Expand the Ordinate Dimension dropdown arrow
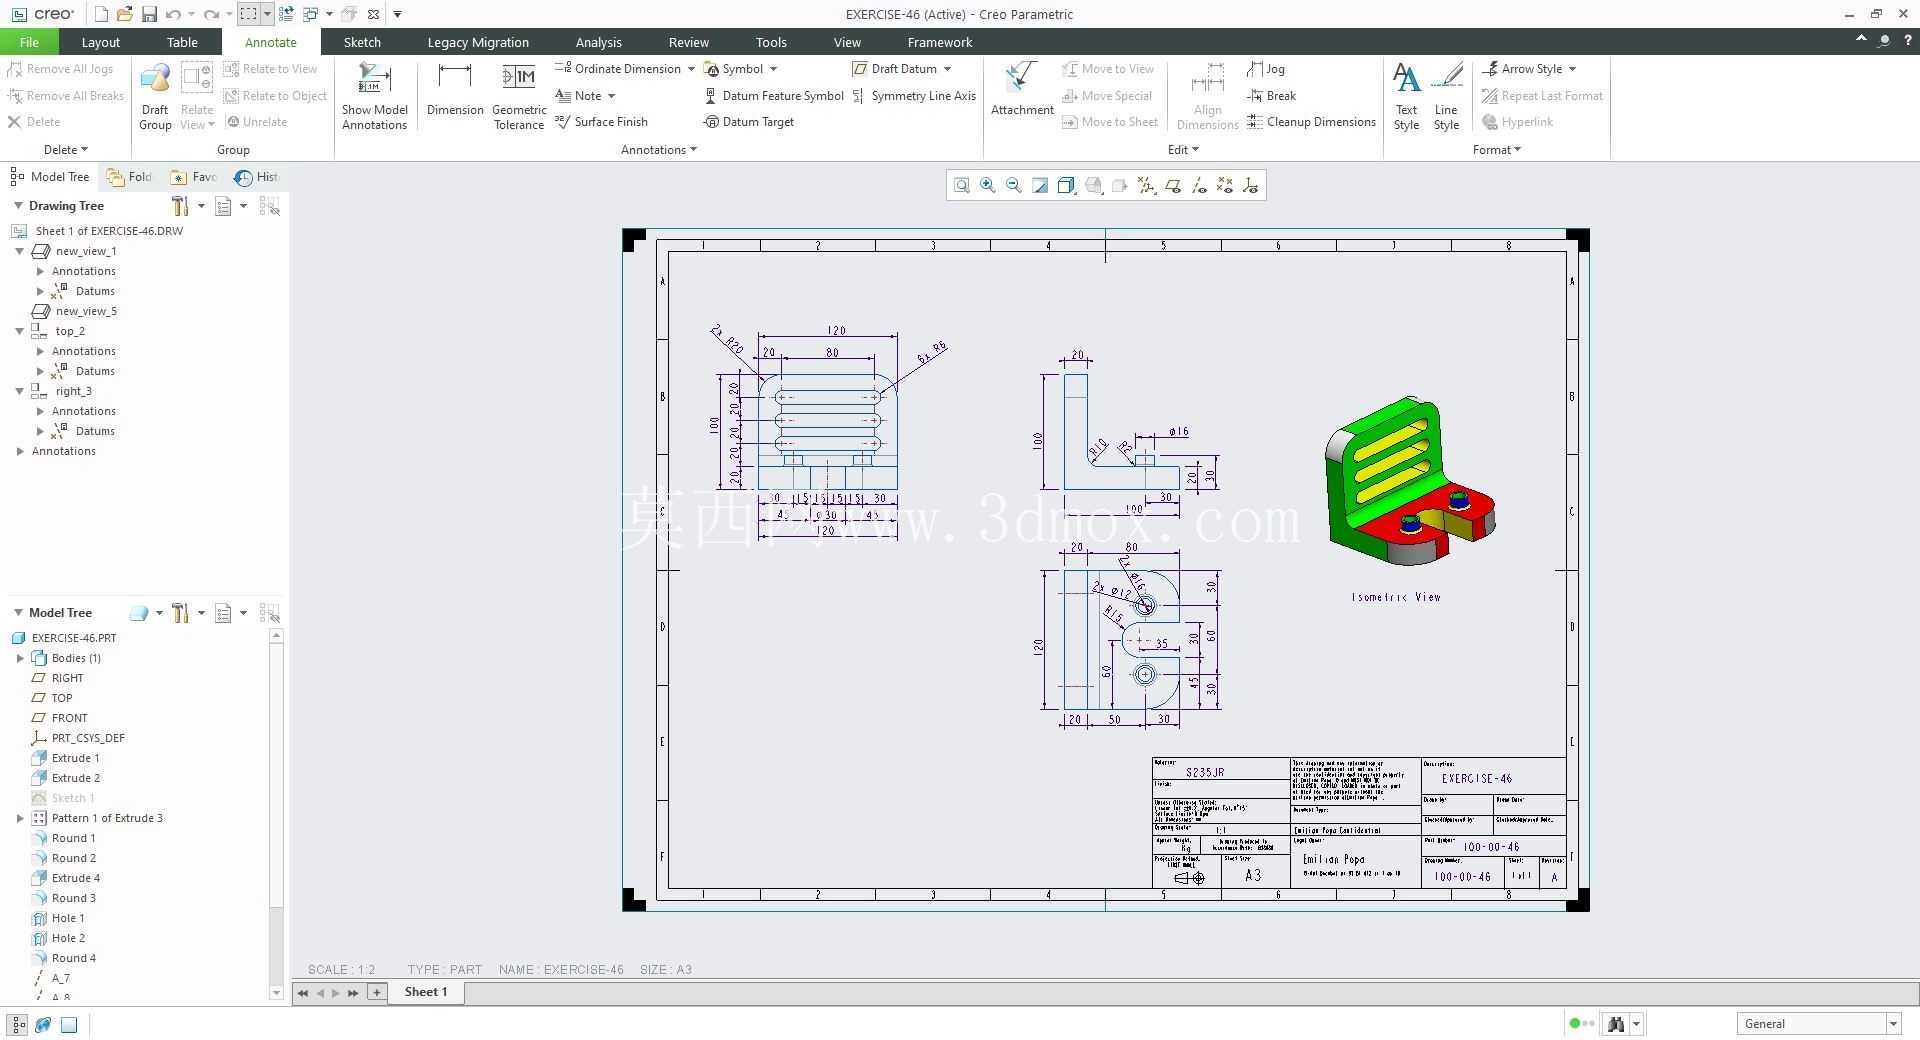Screen dimensions: 1920x1040 click(x=691, y=69)
